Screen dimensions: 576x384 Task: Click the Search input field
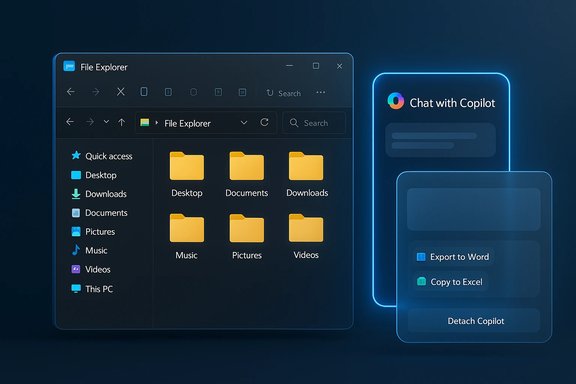tap(314, 123)
